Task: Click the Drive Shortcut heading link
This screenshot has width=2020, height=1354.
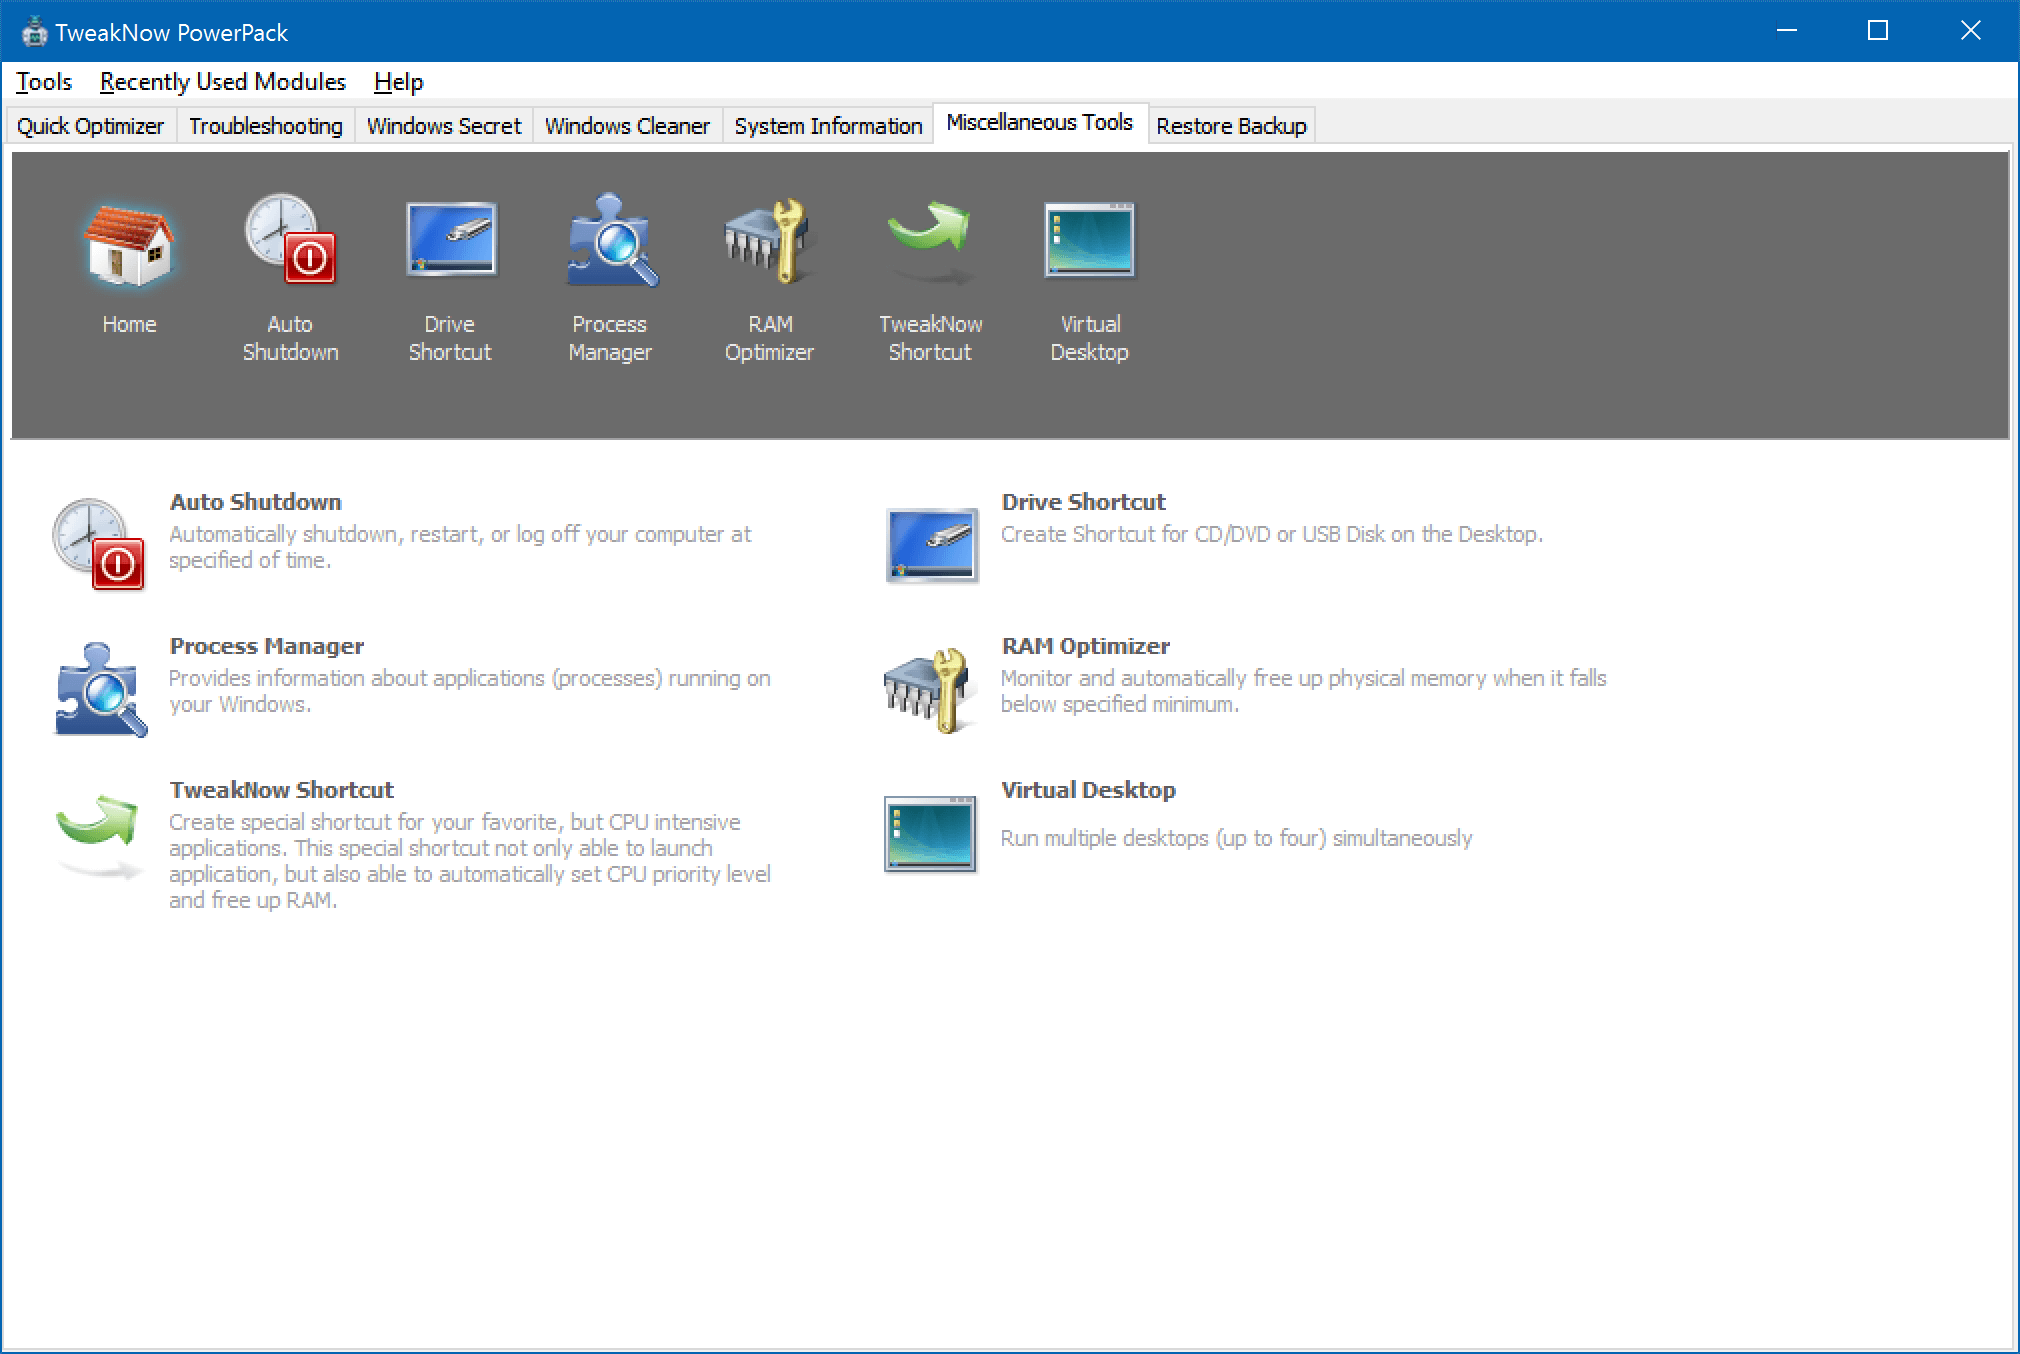Action: [1084, 502]
